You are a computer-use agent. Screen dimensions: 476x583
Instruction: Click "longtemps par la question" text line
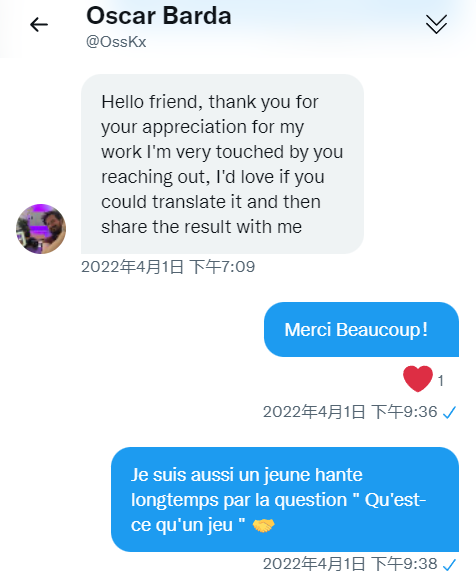coord(239,500)
